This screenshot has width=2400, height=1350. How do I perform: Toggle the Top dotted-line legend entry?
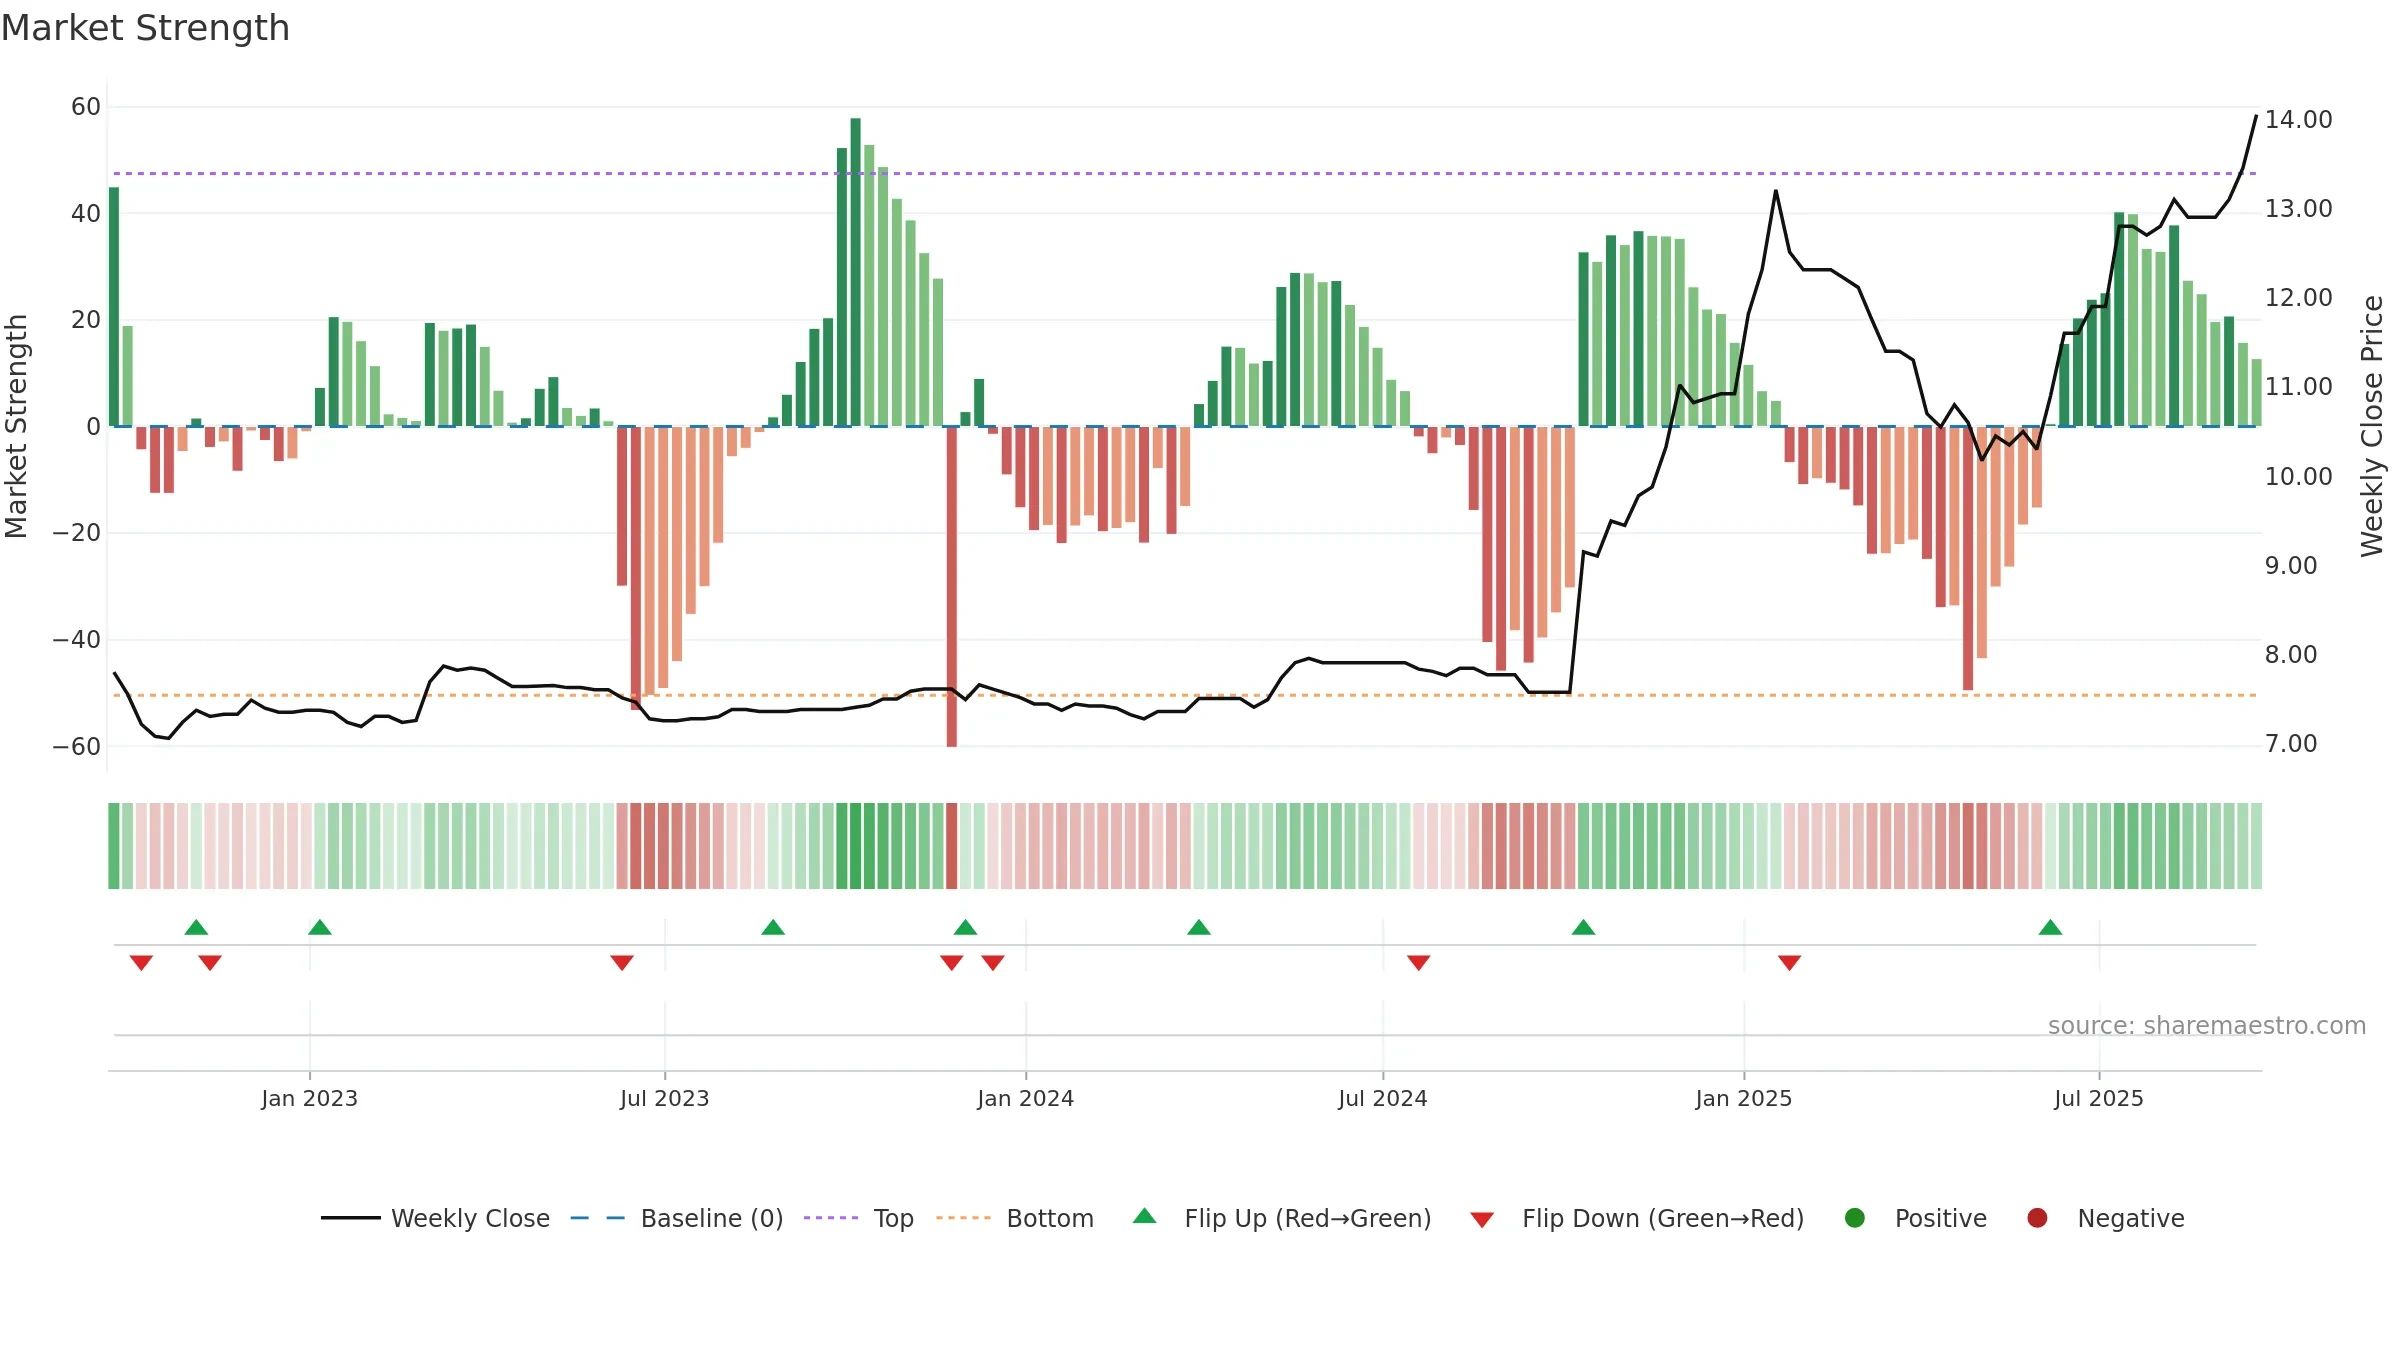[858, 1218]
